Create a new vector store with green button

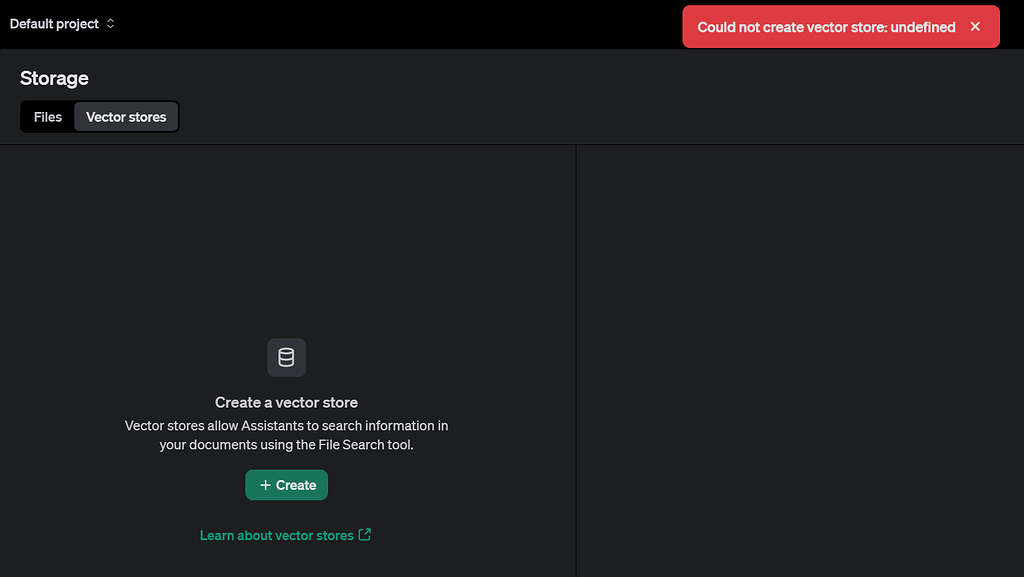(x=286, y=485)
